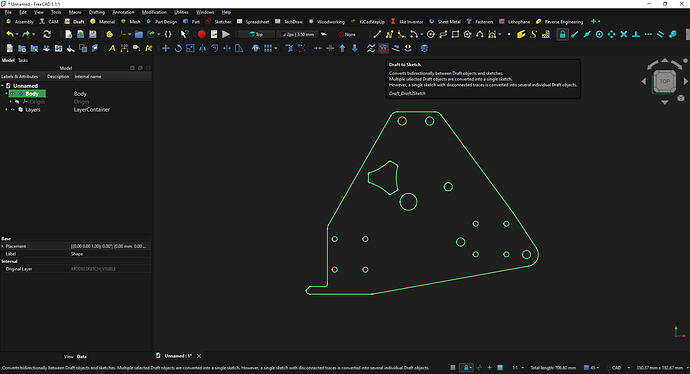Click the execute macro play button
The width and height of the screenshot is (690, 374).
click(226, 34)
